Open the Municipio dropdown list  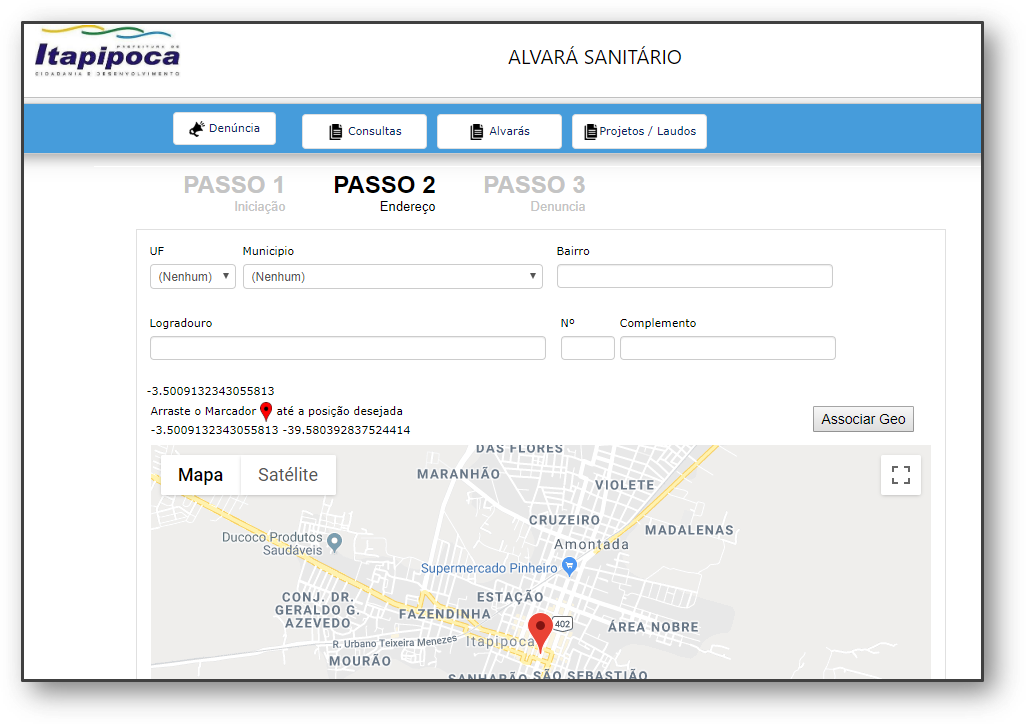click(392, 277)
